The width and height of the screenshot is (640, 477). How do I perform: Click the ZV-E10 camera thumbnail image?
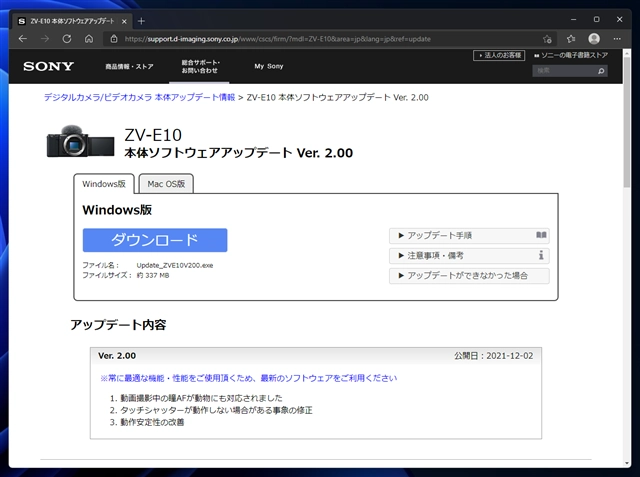[80, 142]
